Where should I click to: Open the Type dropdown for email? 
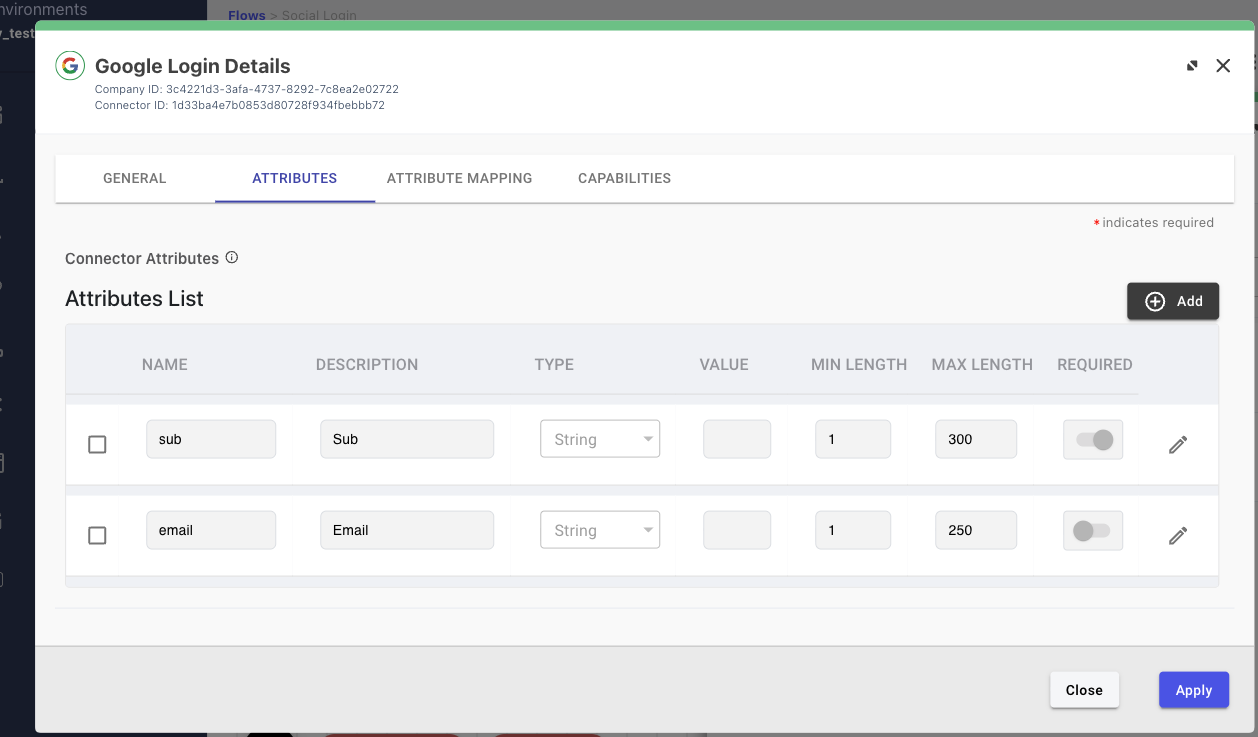tap(600, 530)
